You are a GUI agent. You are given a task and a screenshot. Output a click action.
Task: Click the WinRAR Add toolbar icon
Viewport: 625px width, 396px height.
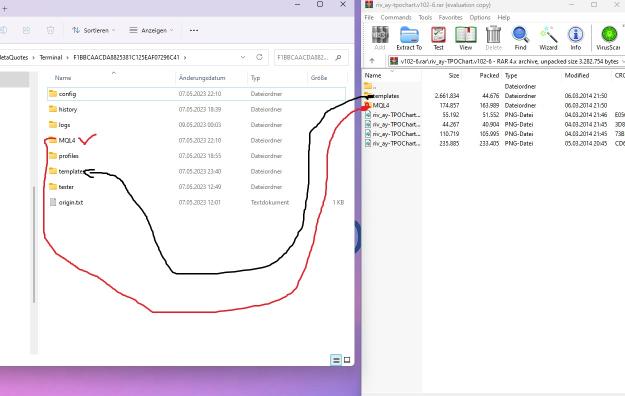[x=380, y=38]
